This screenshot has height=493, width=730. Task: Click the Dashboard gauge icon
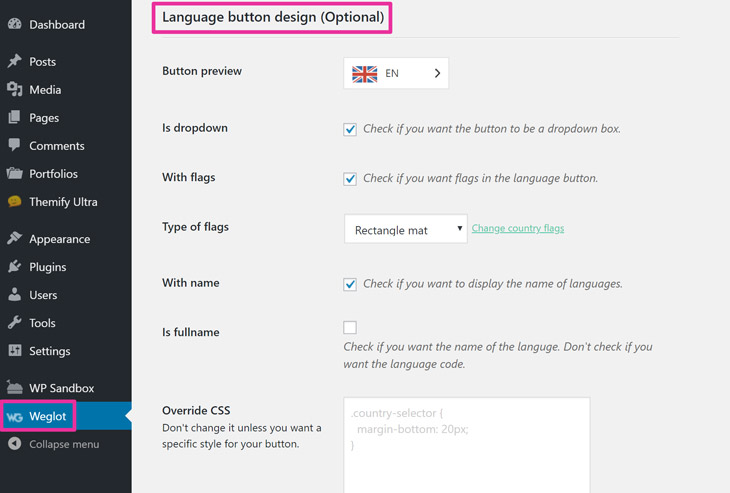14,24
